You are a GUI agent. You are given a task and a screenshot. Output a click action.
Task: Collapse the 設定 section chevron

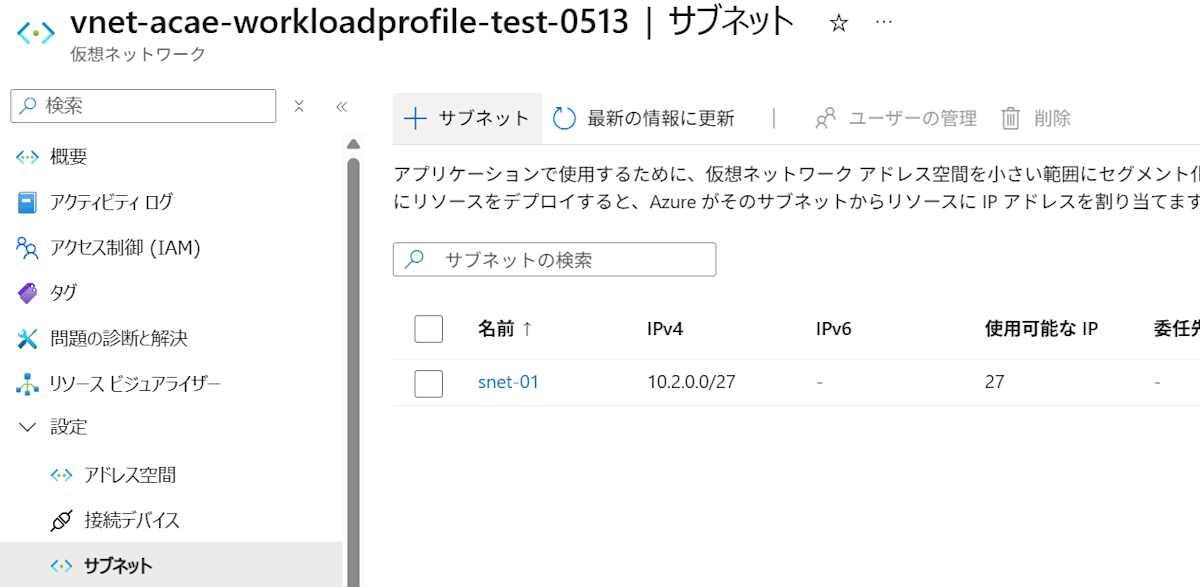tap(28, 427)
